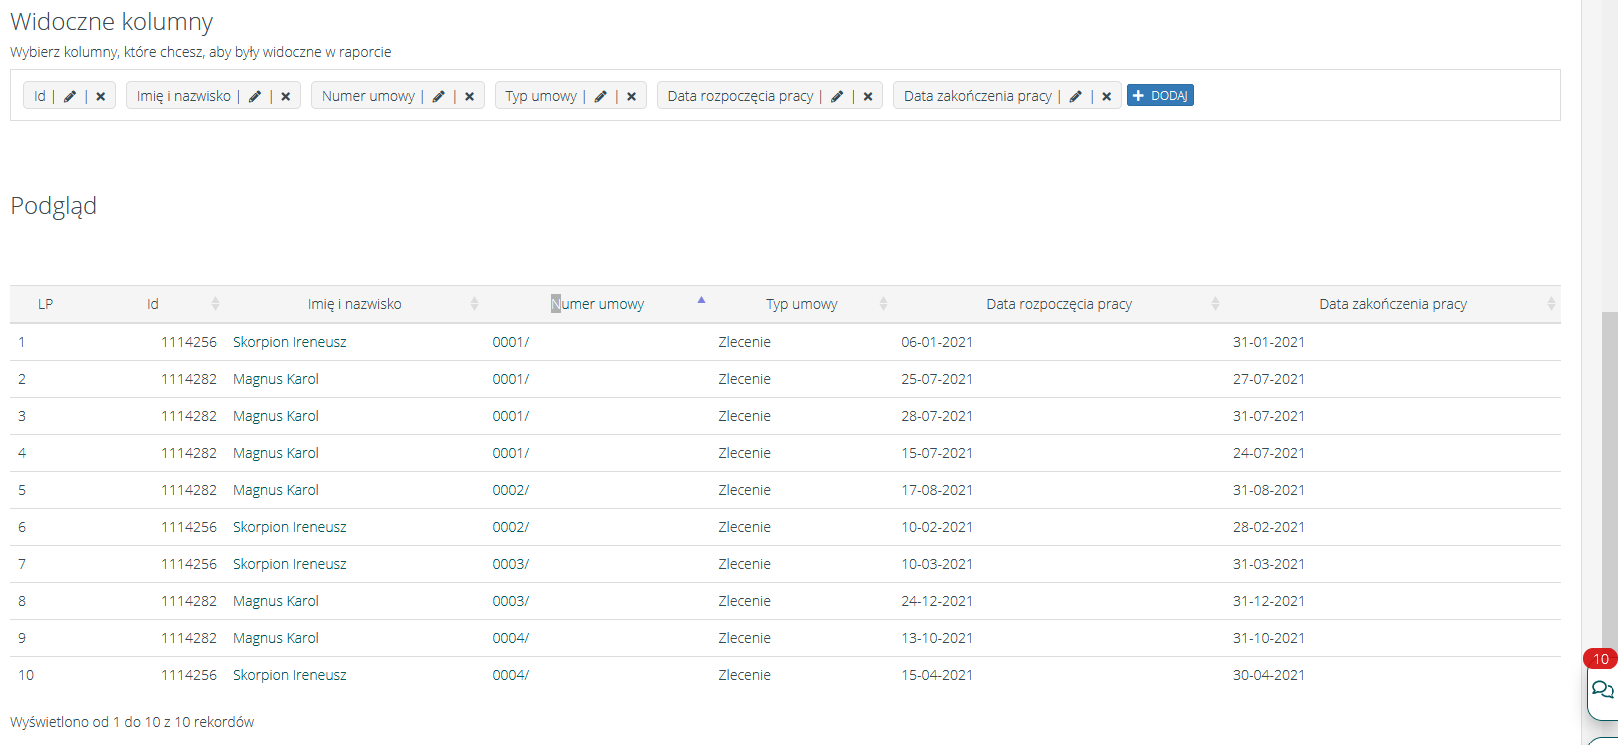Remove the Typ umowy column chip
The width and height of the screenshot is (1618, 745).
pyautogui.click(x=632, y=96)
